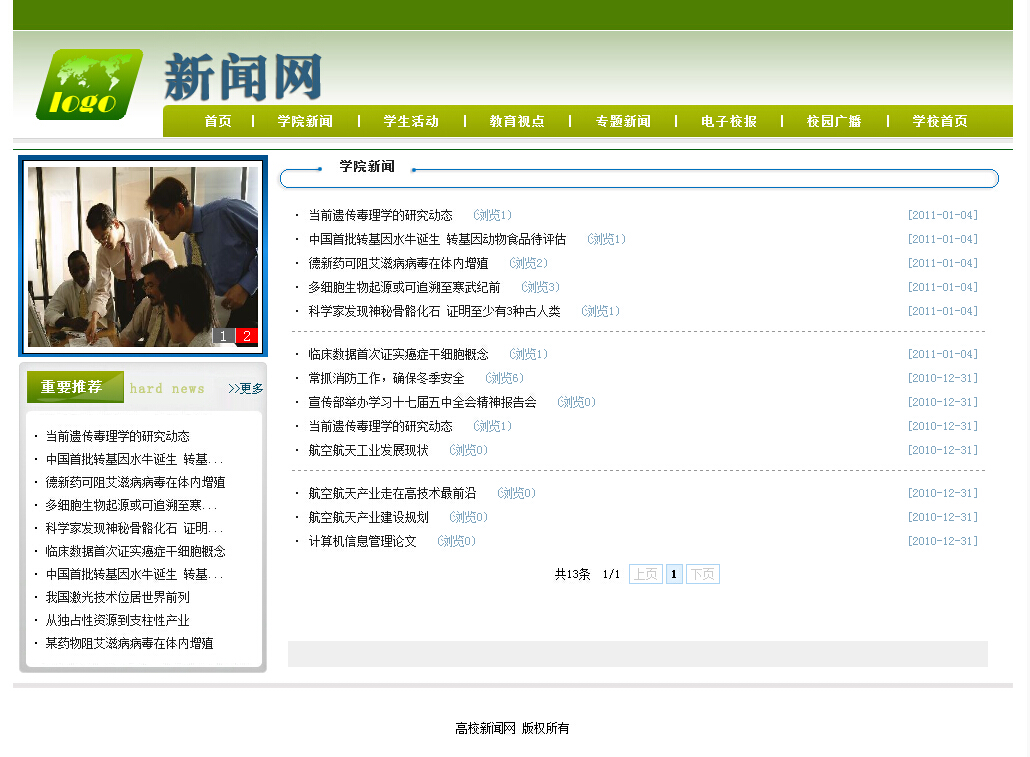Click the hard news label

coord(167,388)
